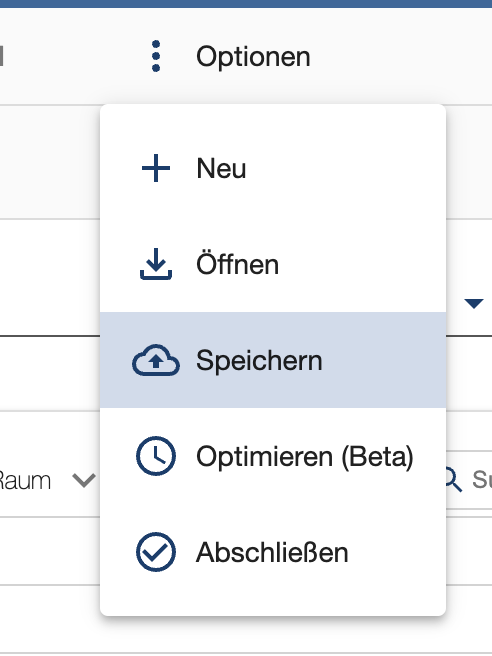This screenshot has width=492, height=656.
Task: Click the empty row below Raum filter
Action: tap(50, 551)
